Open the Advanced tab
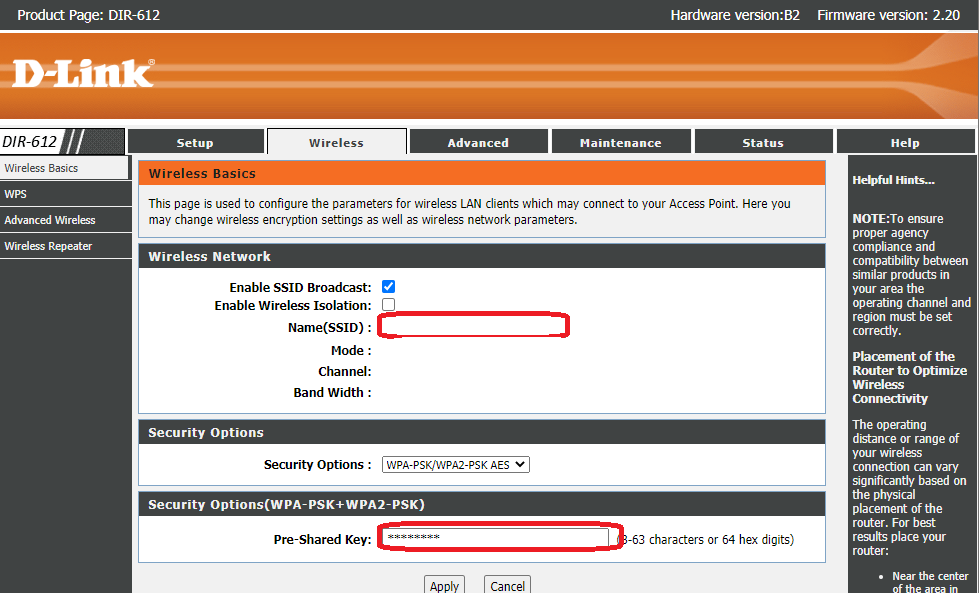The image size is (979, 593). [478, 142]
